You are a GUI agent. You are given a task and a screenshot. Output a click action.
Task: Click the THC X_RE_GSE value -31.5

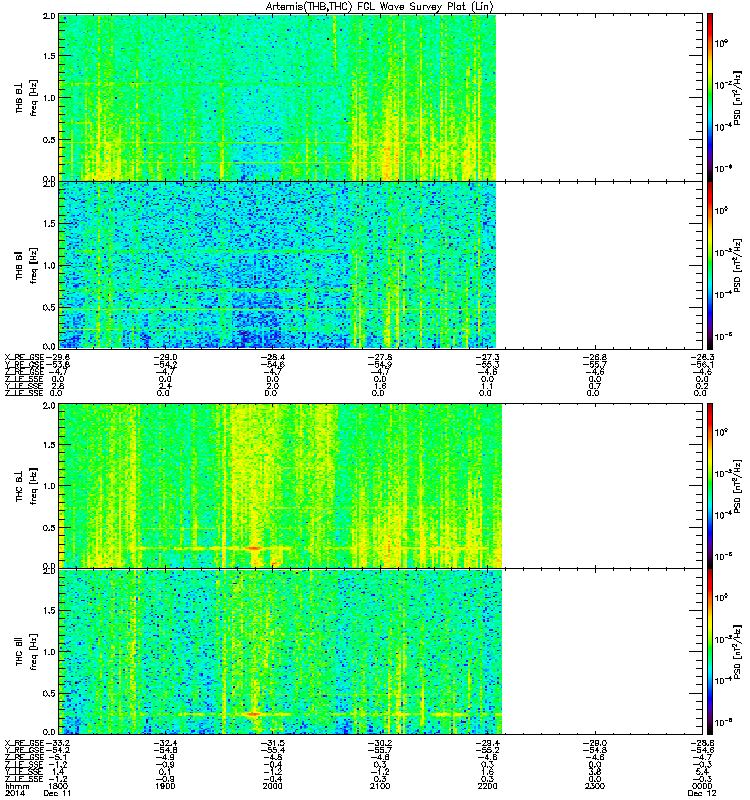(x=272, y=743)
